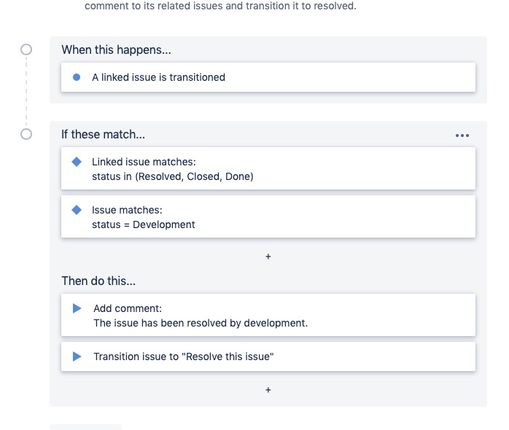Click arrow icon beside Transition issue
The image size is (509, 430).
[x=77, y=356]
